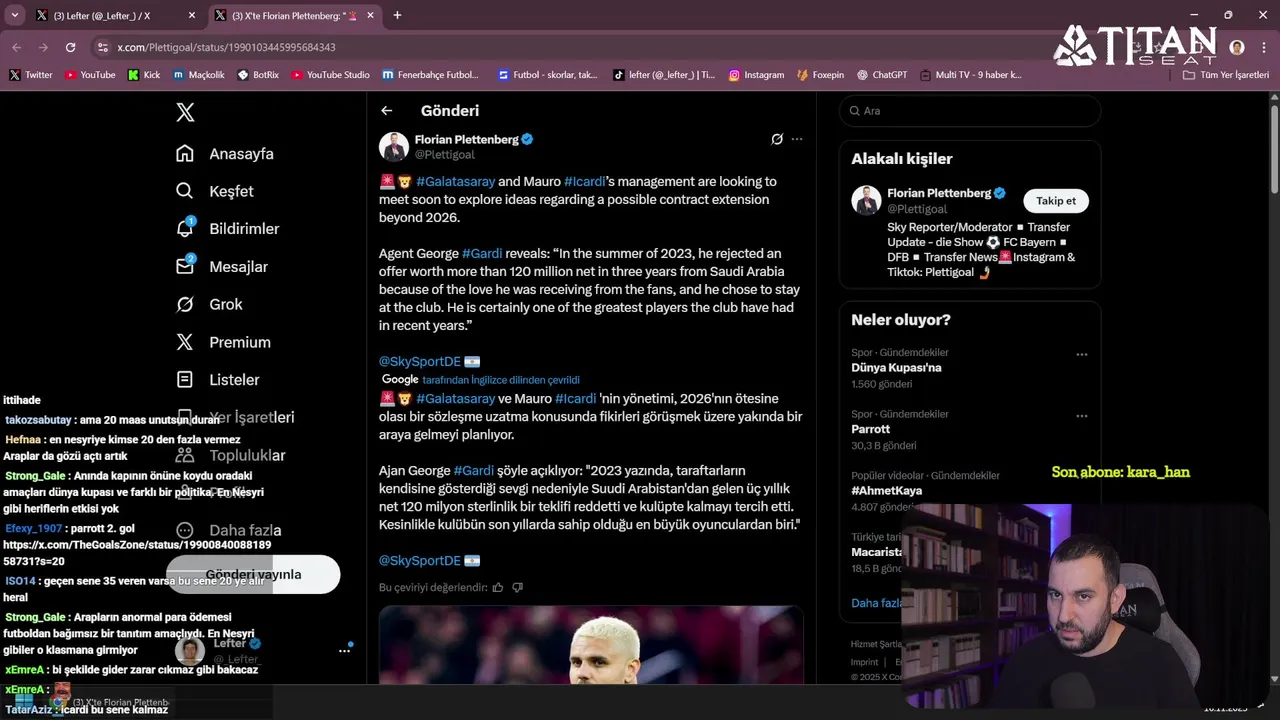Open Grok from the sidebar

tap(209, 304)
